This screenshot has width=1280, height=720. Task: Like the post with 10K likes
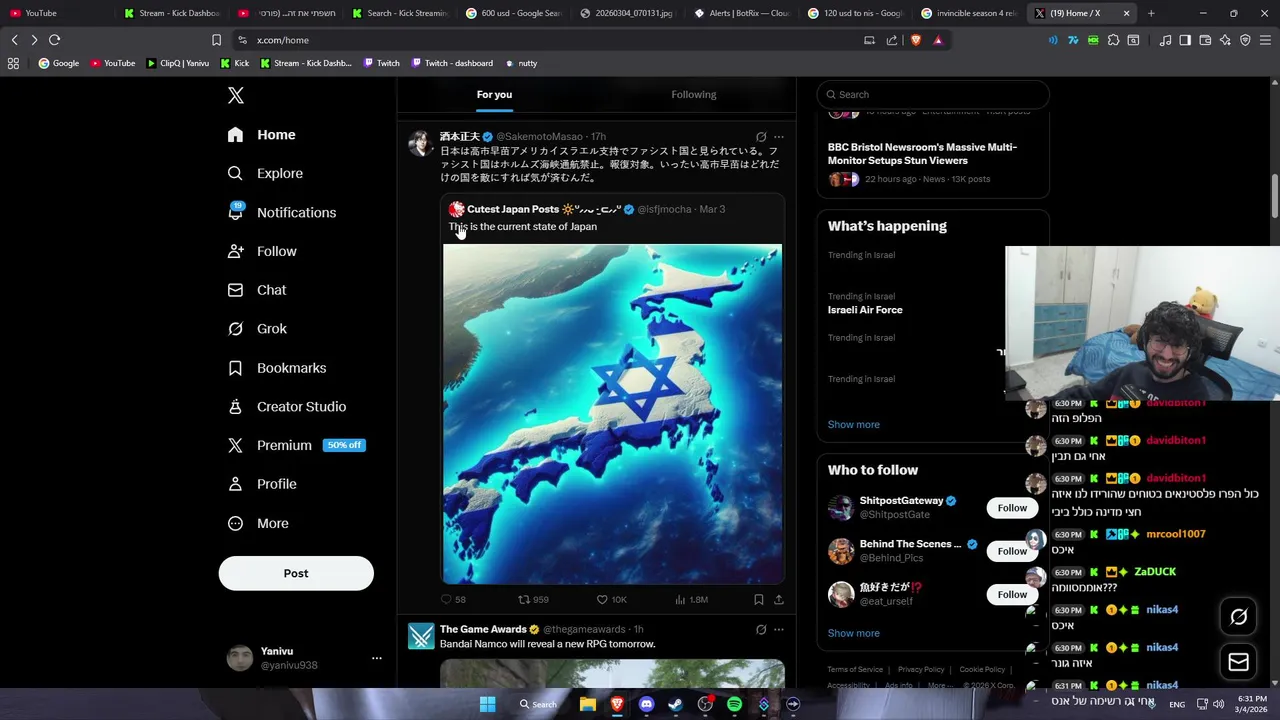click(x=612, y=600)
